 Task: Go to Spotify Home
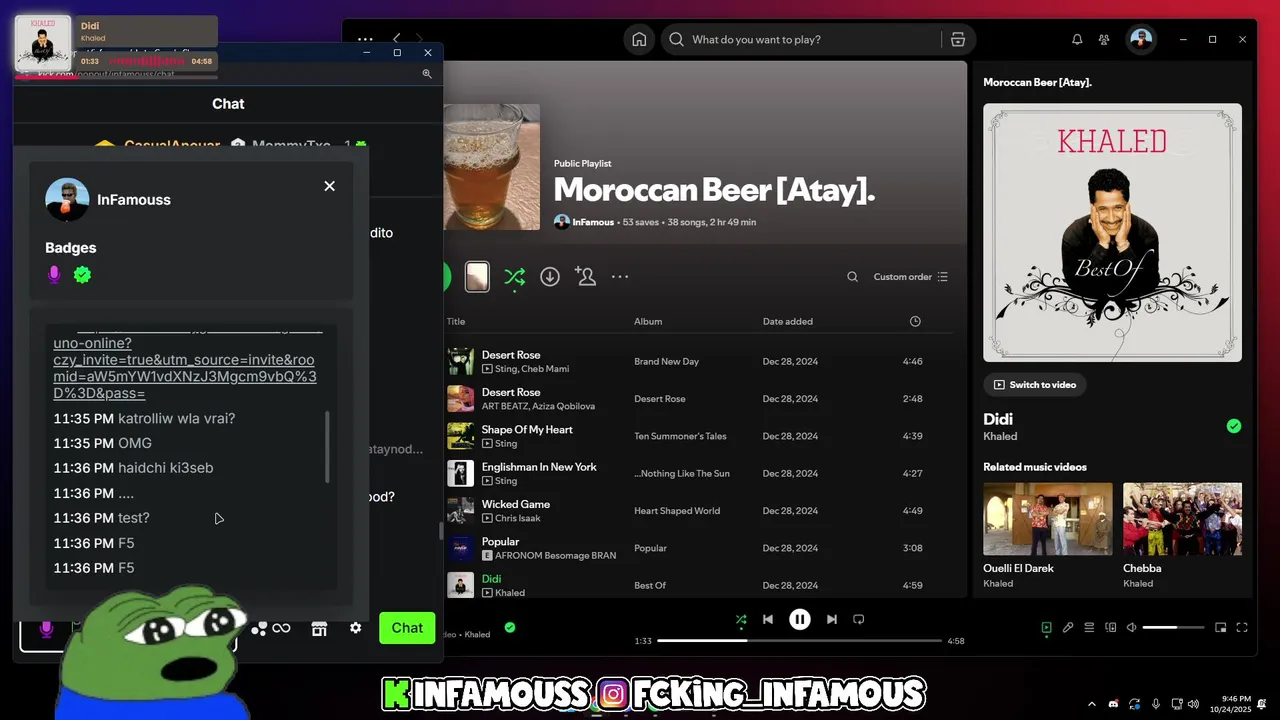coord(639,40)
